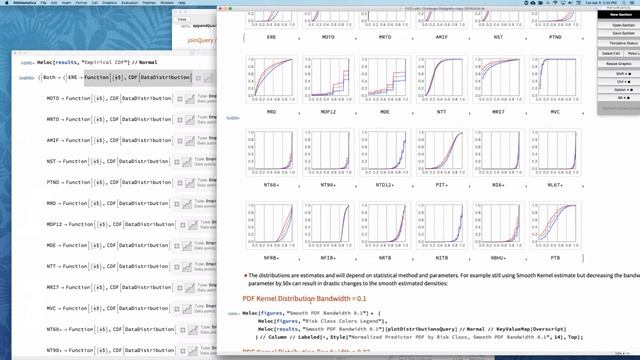Click the PTND distribution plot icon
Image resolution: width=640 pixels, height=360 pixels.
click(x=190, y=183)
